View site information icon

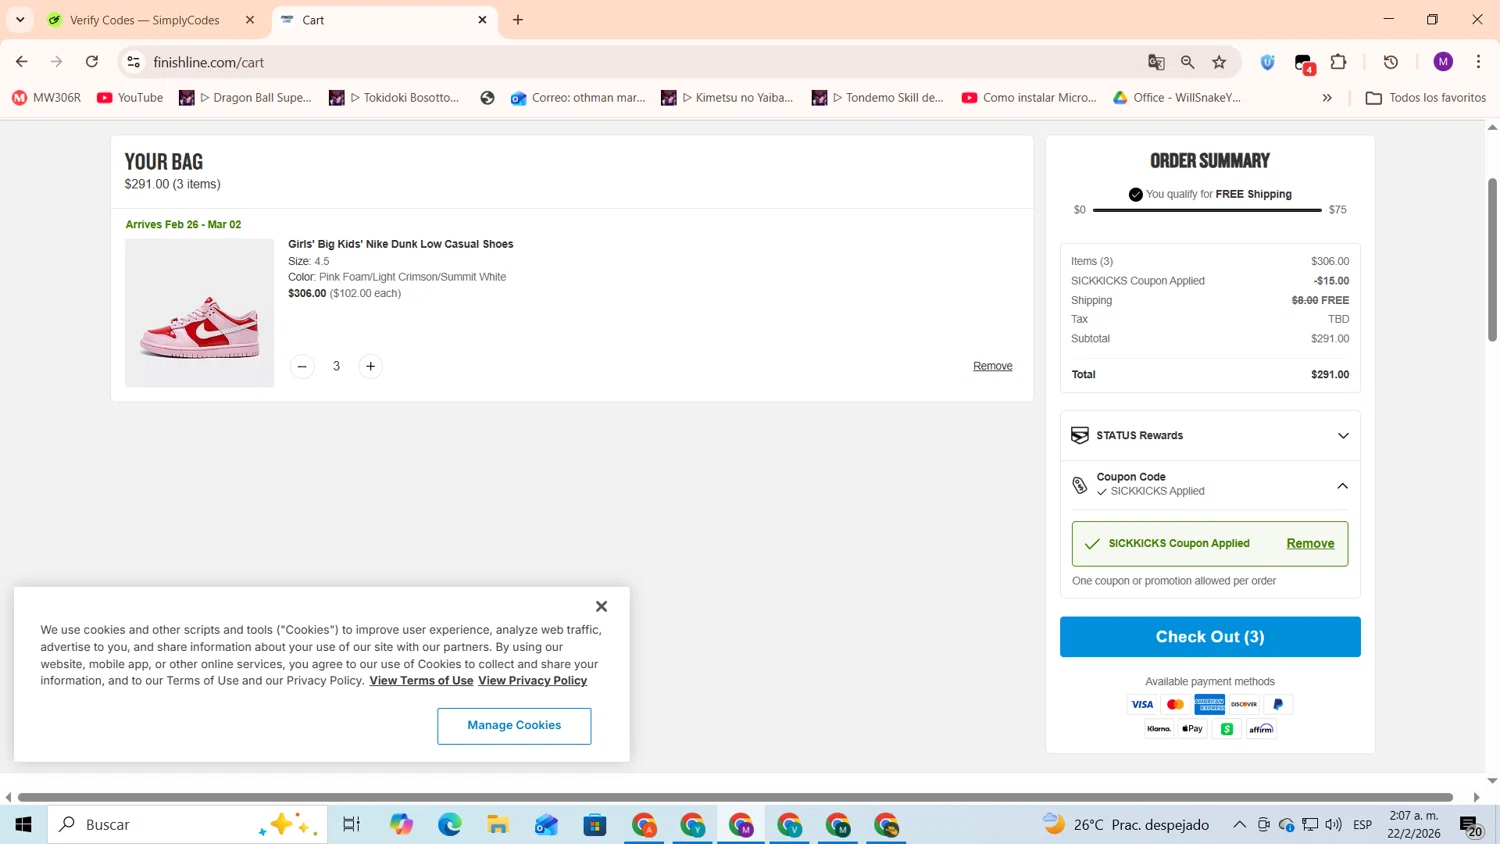[x=133, y=62]
